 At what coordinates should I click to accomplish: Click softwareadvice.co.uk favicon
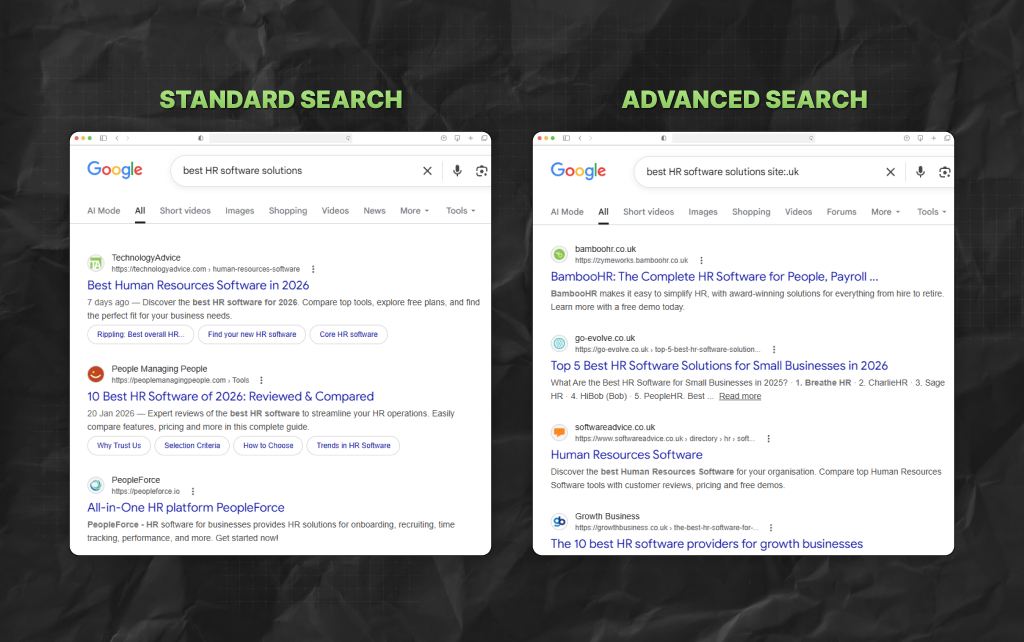click(x=559, y=432)
